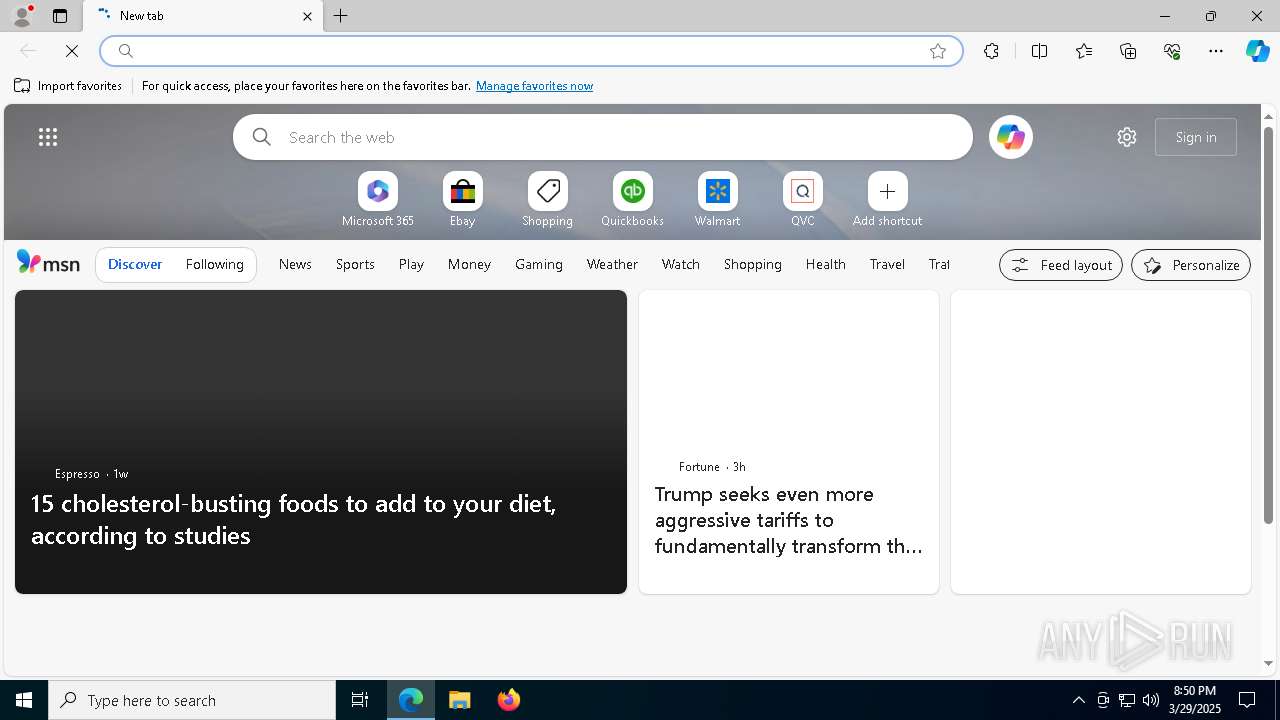Open Split screen view
Viewport: 1280px width, 720px height.
point(1039,51)
